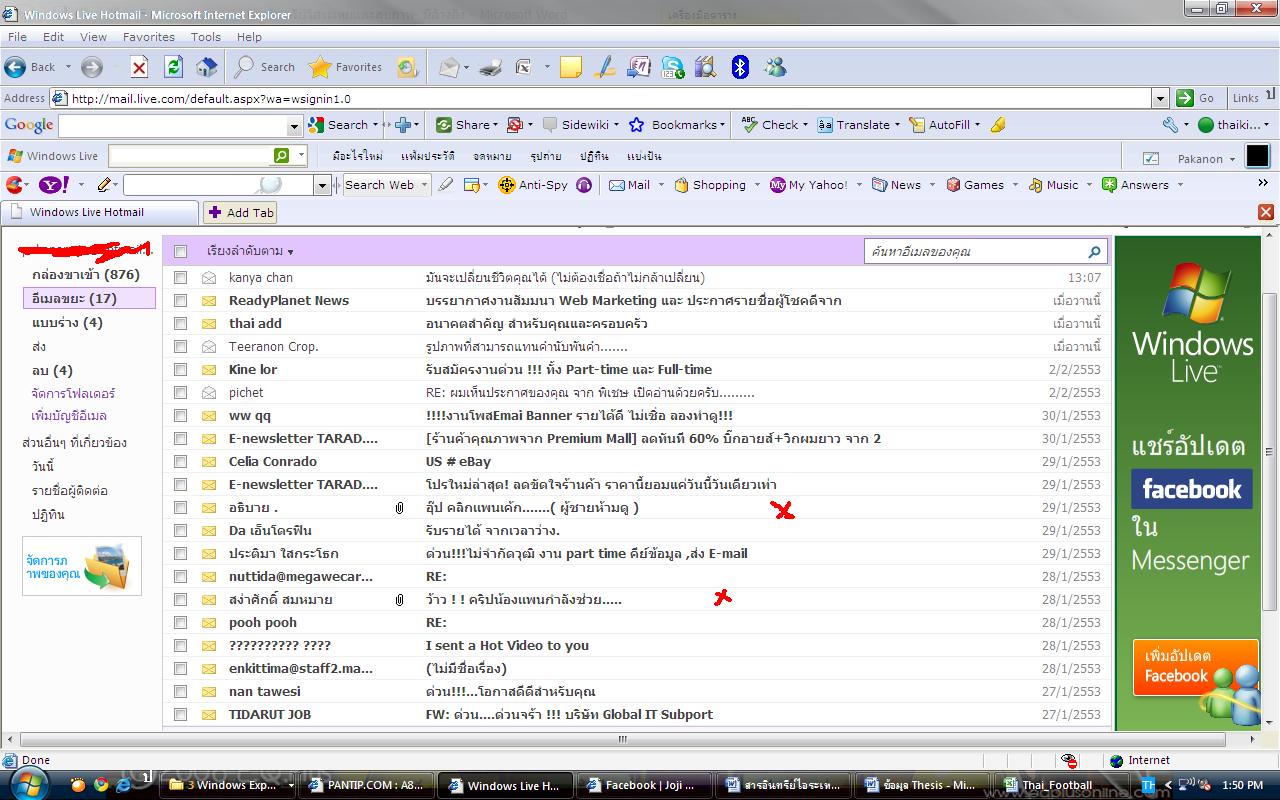Click the Mail envelope toolbar icon

pyautogui.click(x=449, y=67)
